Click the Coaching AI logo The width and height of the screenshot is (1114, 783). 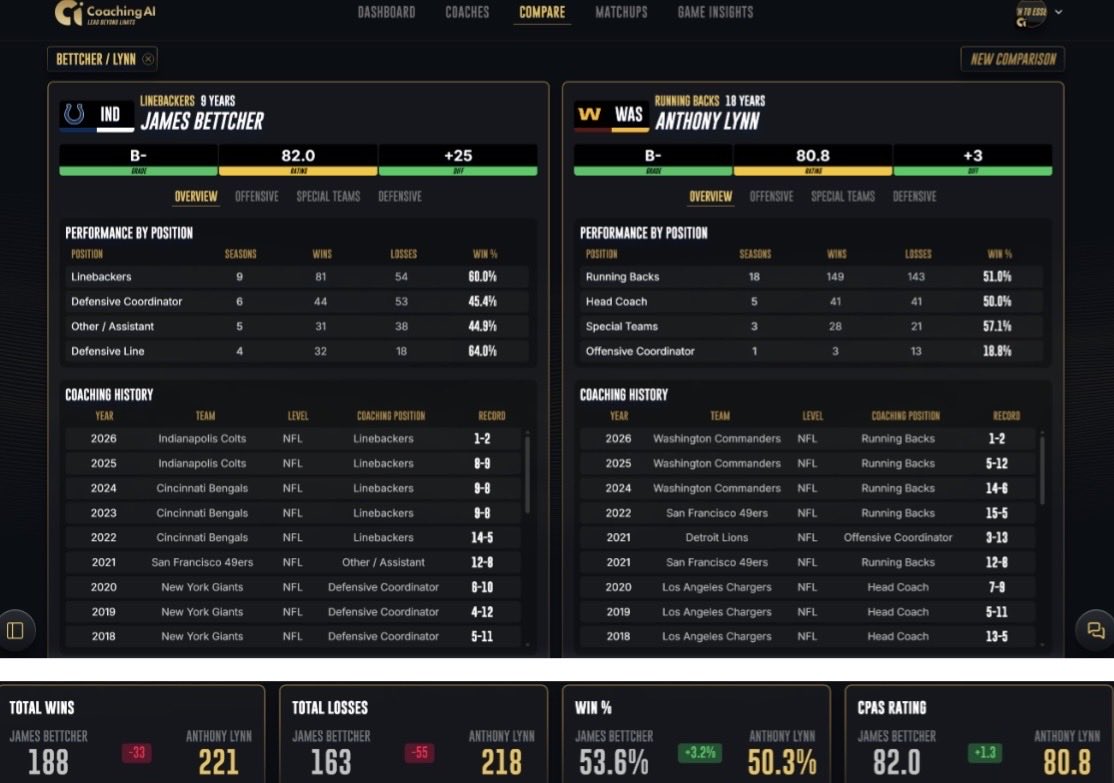pos(105,13)
